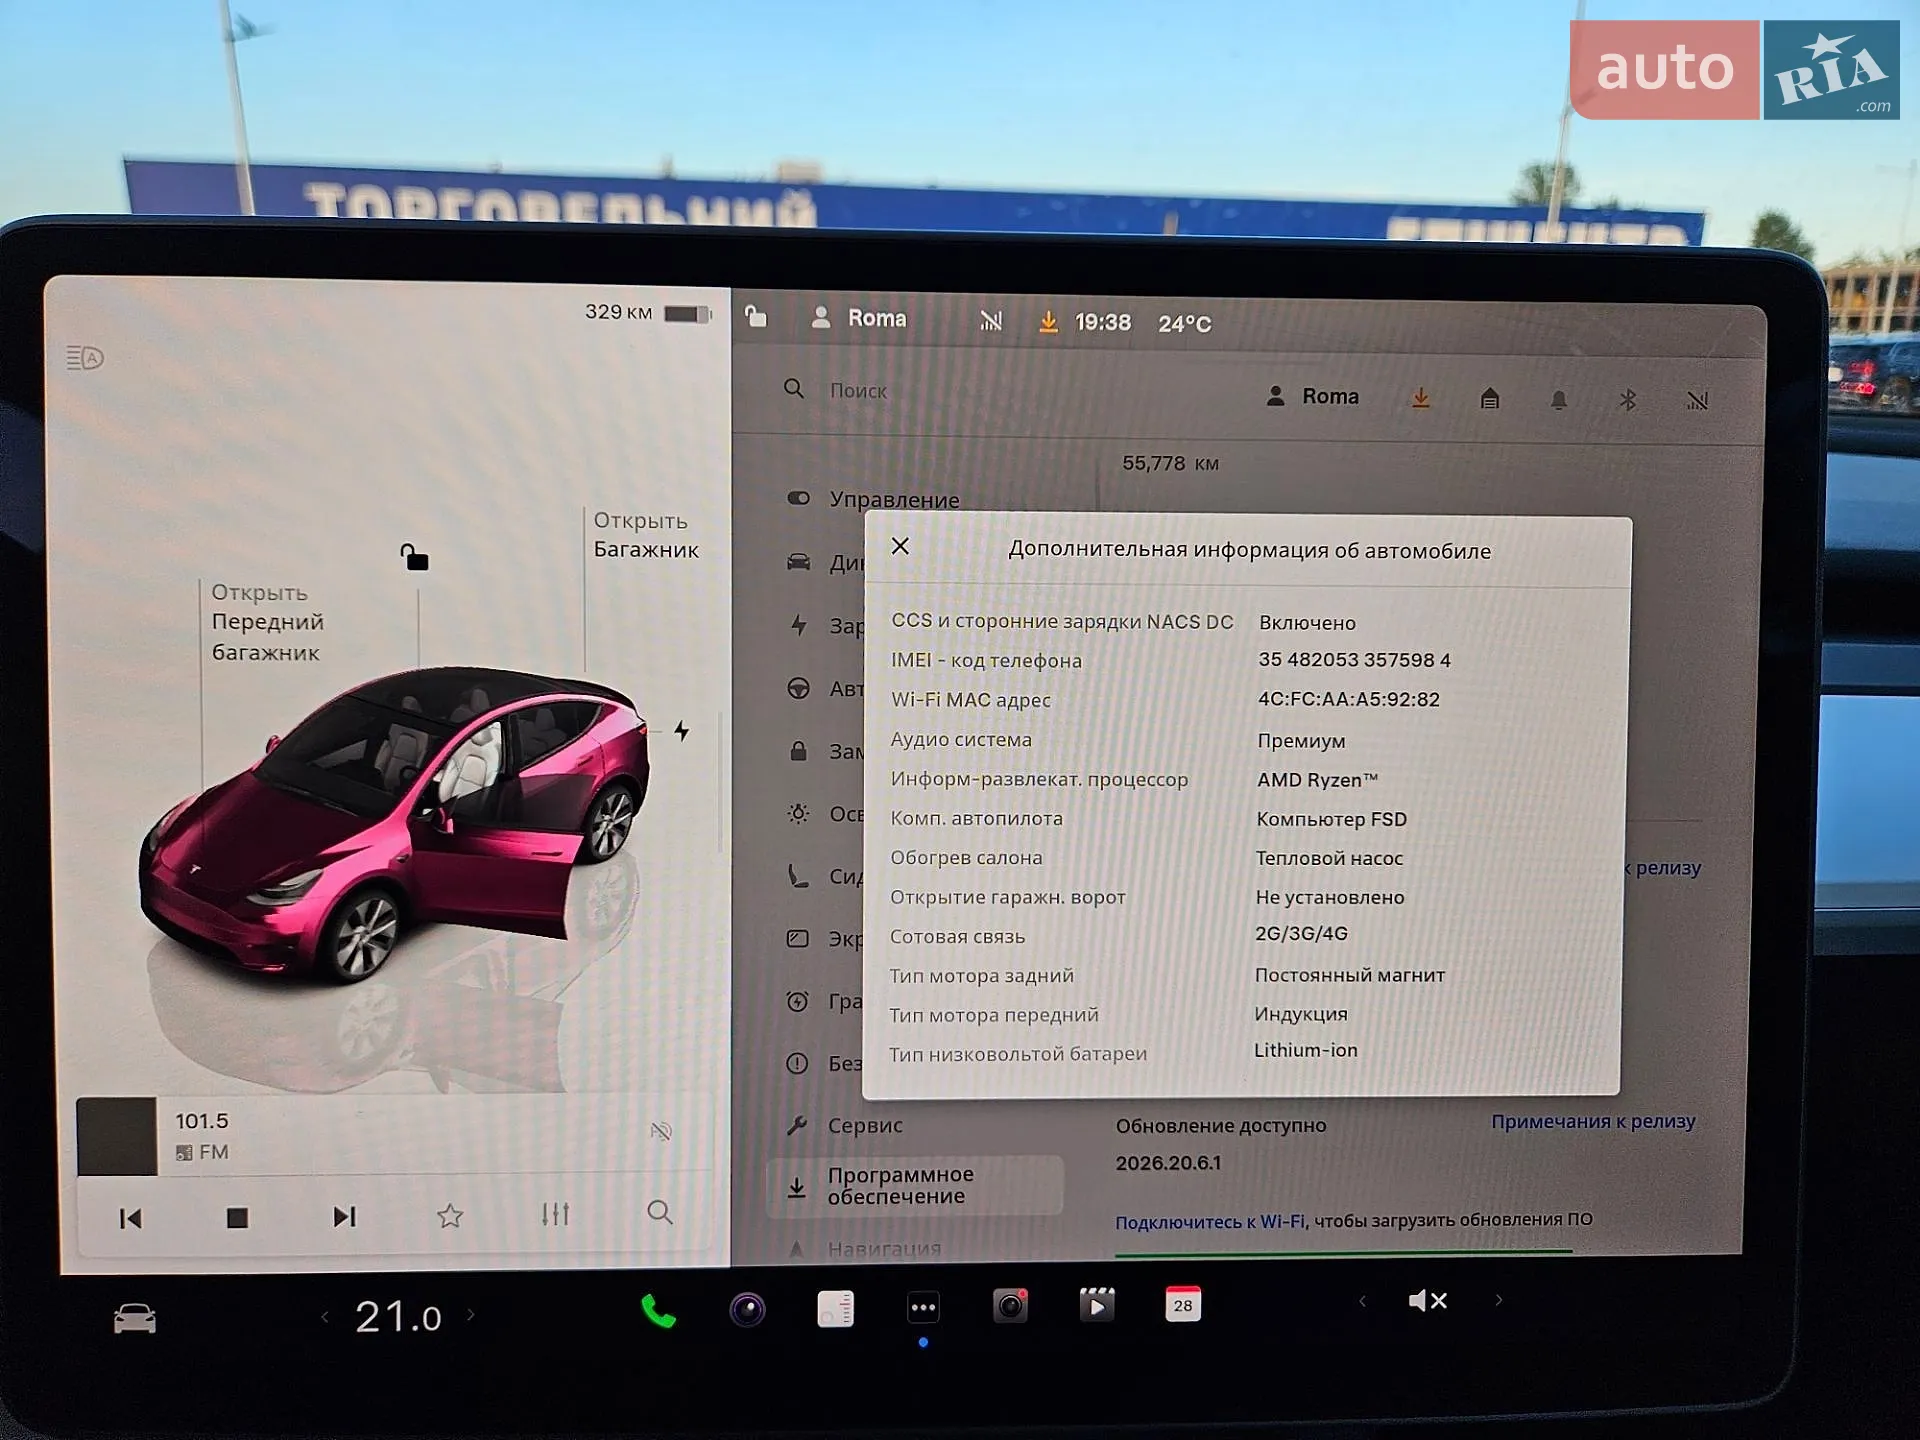Tap the 101.5 FM station artwork thumbnail
Screen dimensions: 1920x1440
click(117, 1136)
